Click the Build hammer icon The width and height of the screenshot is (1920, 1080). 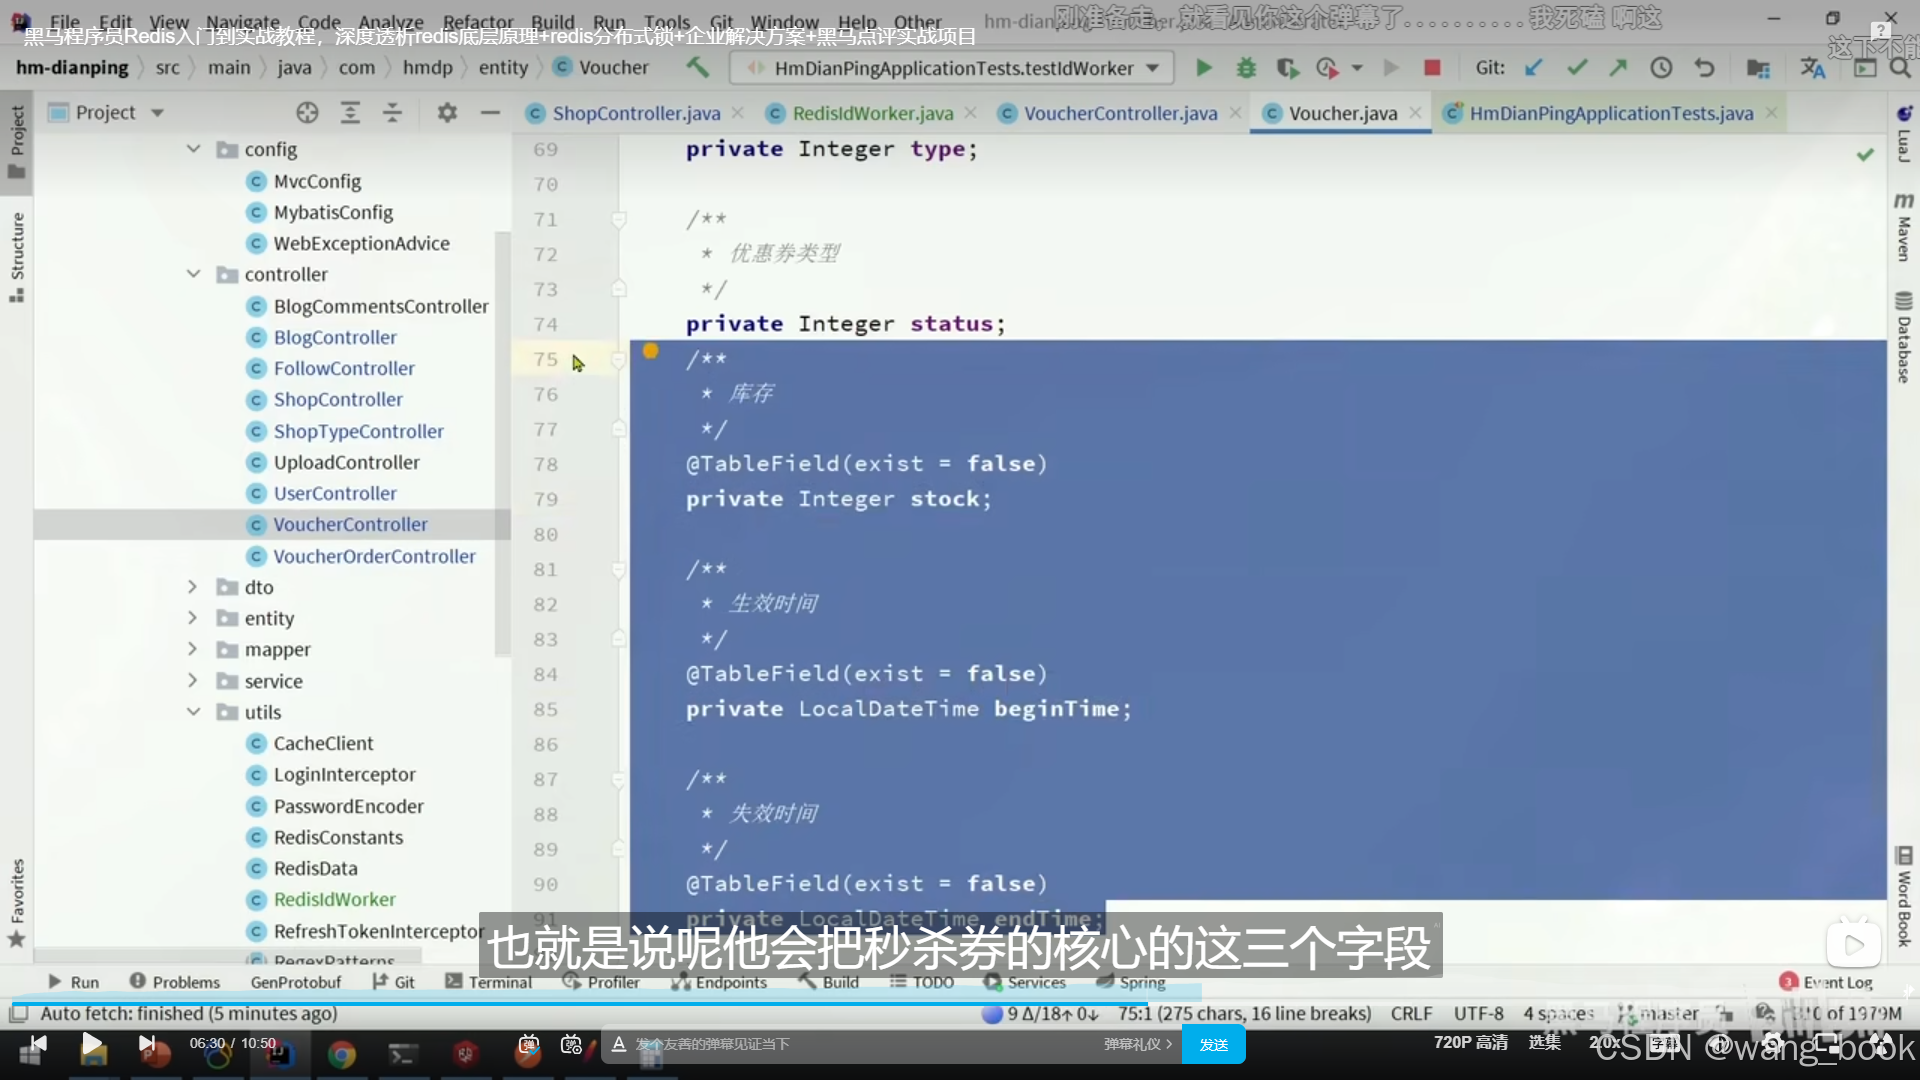click(x=697, y=68)
